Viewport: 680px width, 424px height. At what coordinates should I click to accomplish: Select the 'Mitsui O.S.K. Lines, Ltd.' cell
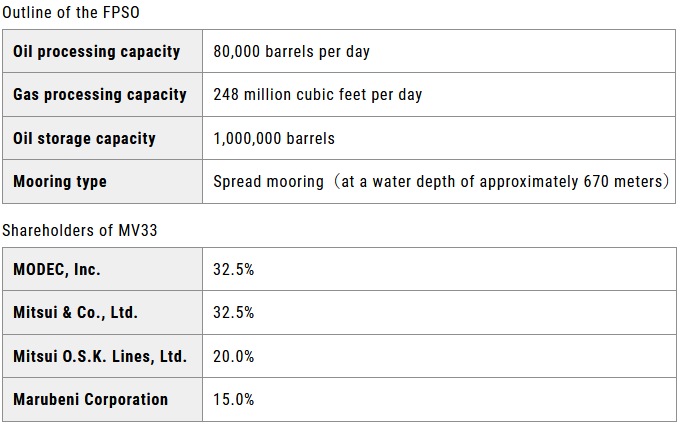(100, 356)
